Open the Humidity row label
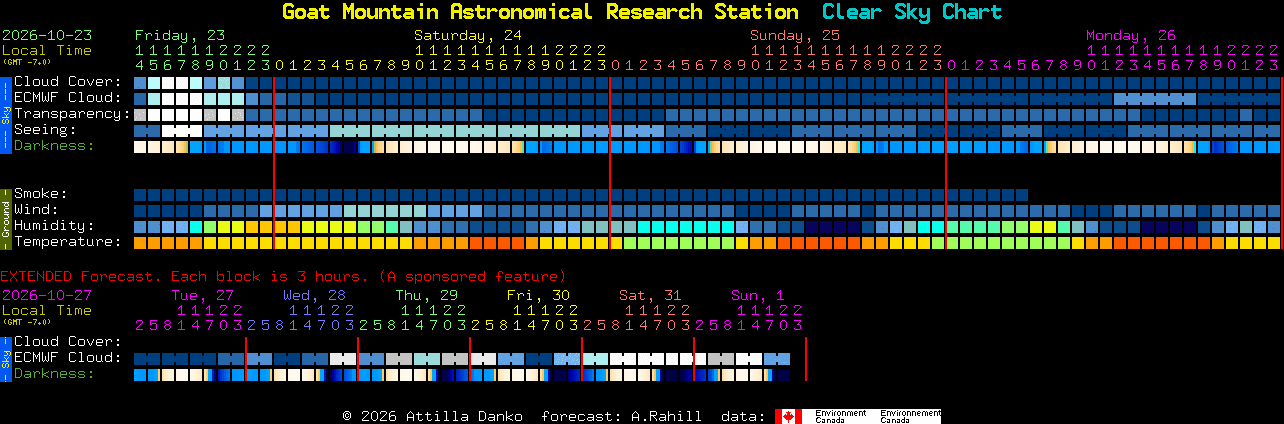This screenshot has height=424, width=1284. 54,226
